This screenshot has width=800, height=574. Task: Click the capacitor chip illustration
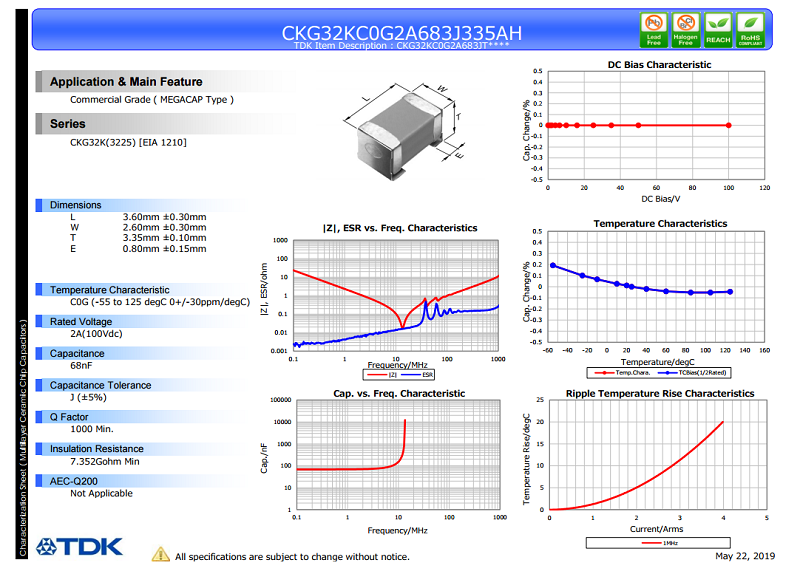[403, 131]
